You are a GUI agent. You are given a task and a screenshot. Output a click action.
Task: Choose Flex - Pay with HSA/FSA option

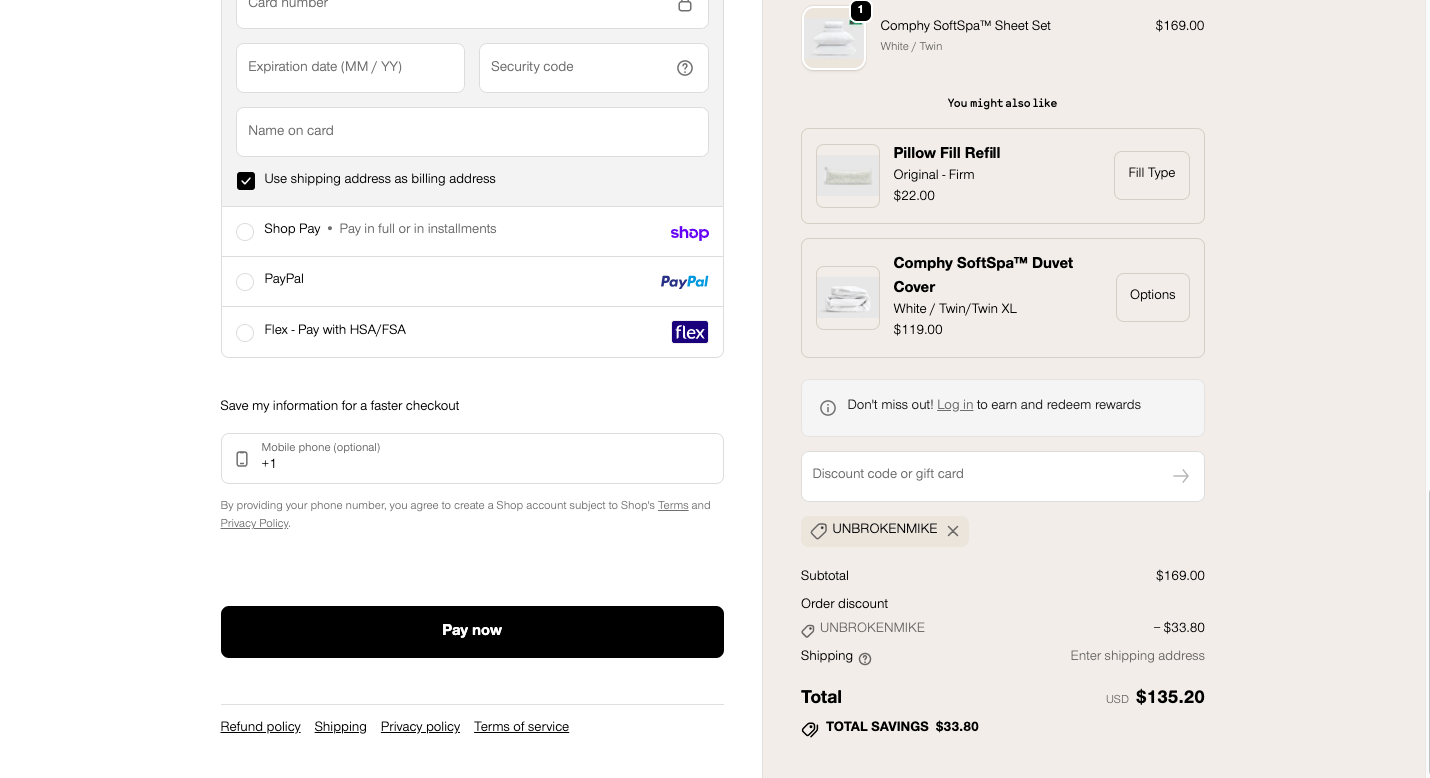pos(245,333)
